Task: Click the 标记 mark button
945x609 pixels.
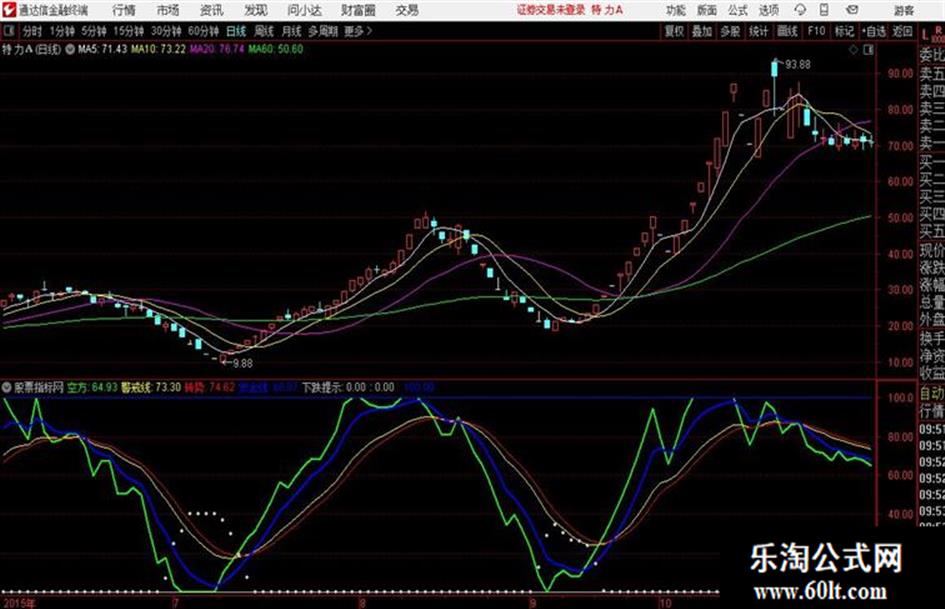Action: click(844, 31)
